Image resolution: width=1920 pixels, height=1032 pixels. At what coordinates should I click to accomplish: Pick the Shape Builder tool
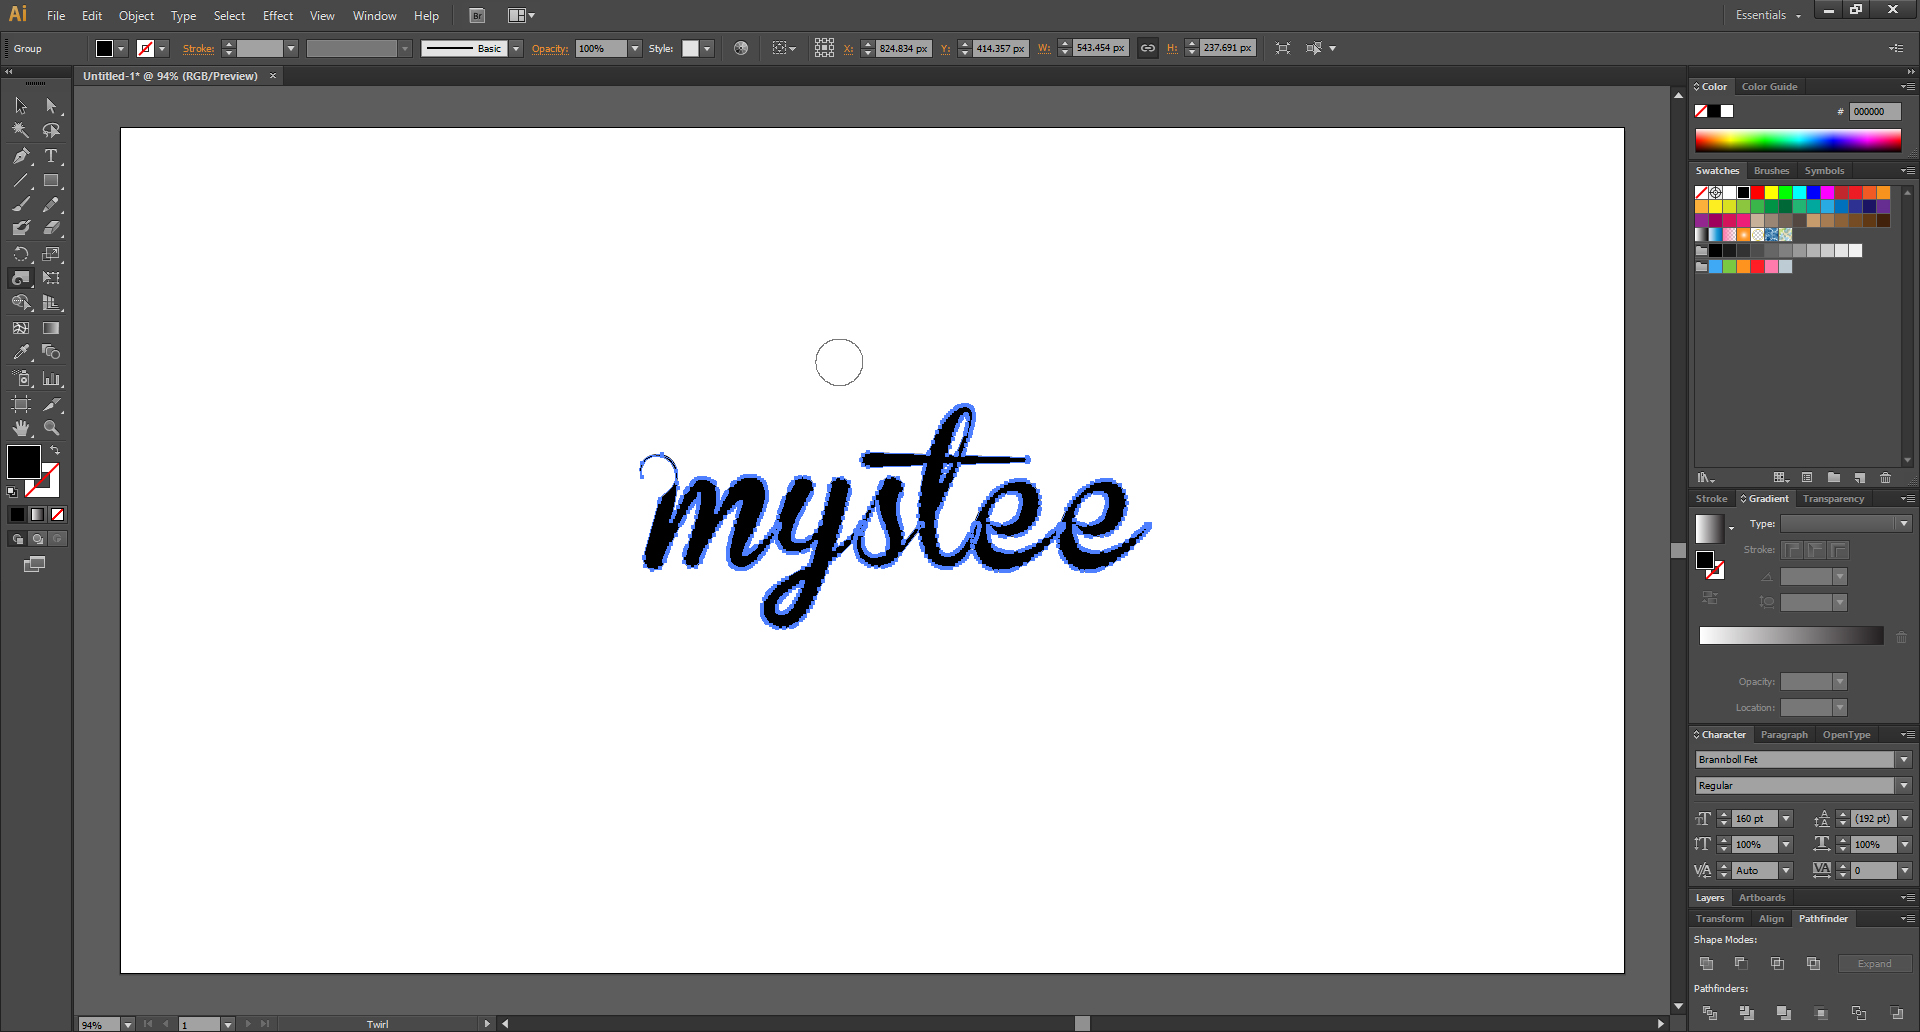pyautogui.click(x=21, y=303)
